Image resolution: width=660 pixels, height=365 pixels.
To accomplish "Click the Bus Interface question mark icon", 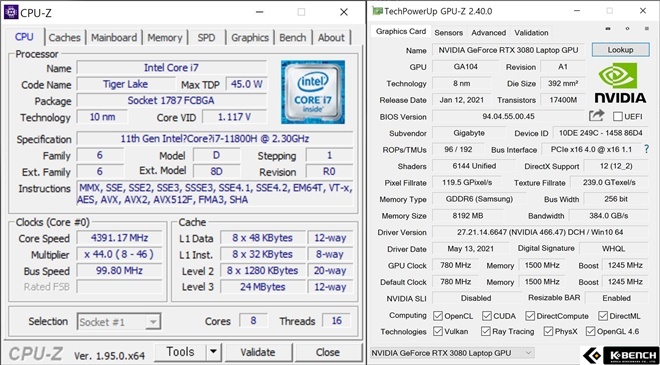I will [647, 149].
